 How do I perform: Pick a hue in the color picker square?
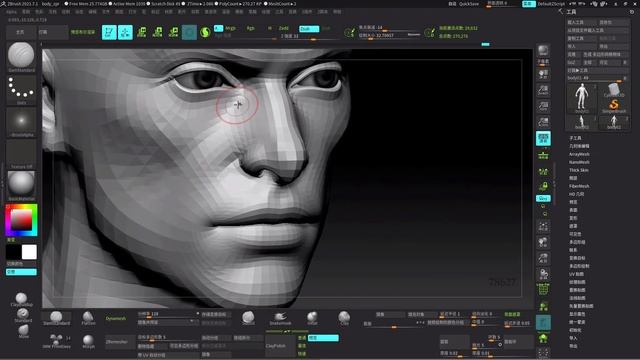click(21, 220)
